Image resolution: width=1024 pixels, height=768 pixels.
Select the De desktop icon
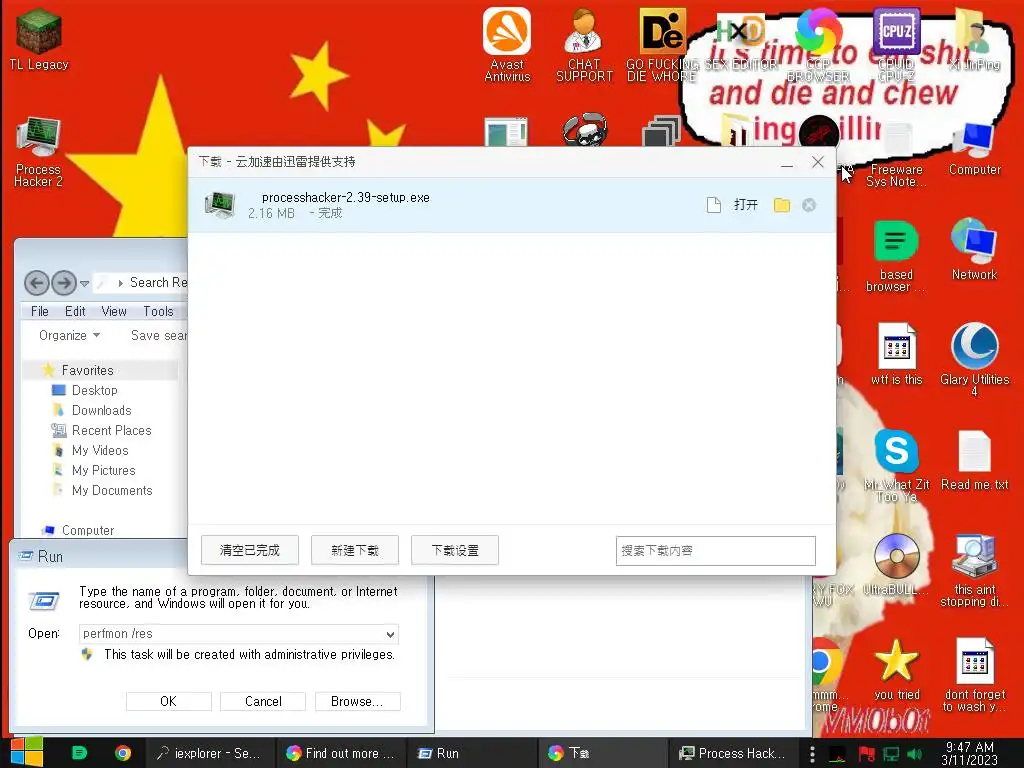click(662, 44)
